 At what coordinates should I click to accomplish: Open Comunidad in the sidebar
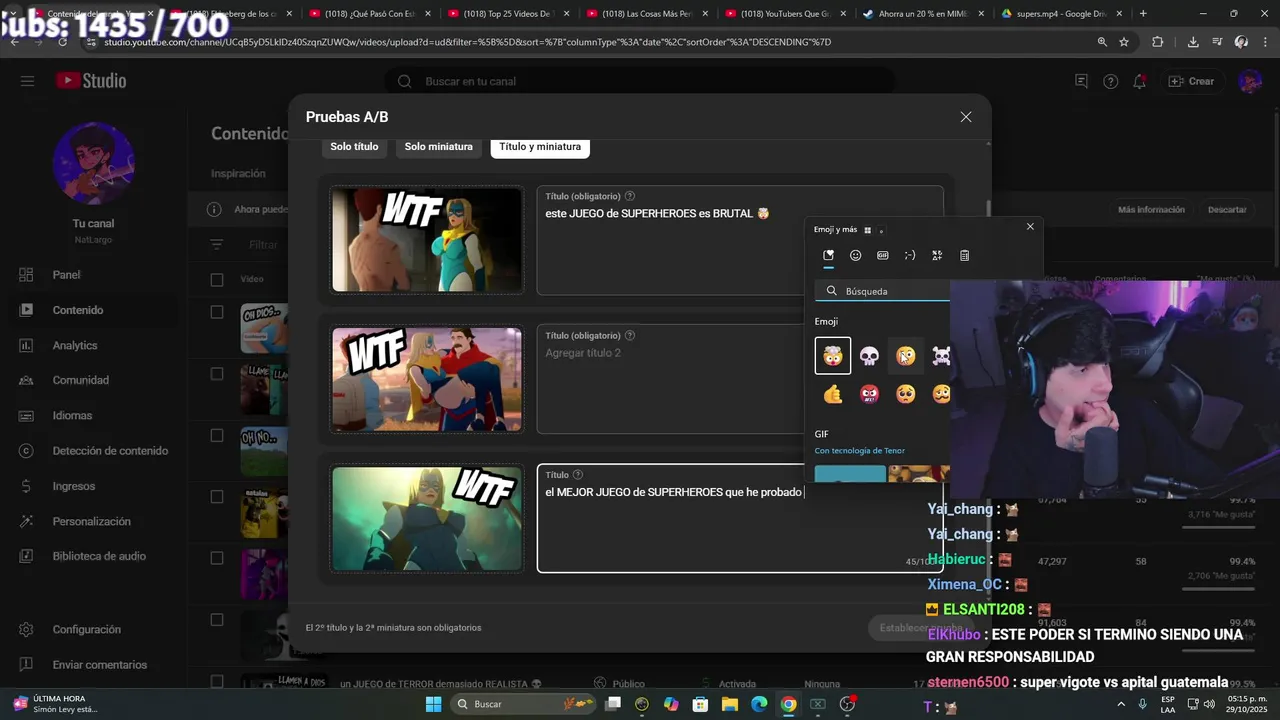(x=94, y=380)
